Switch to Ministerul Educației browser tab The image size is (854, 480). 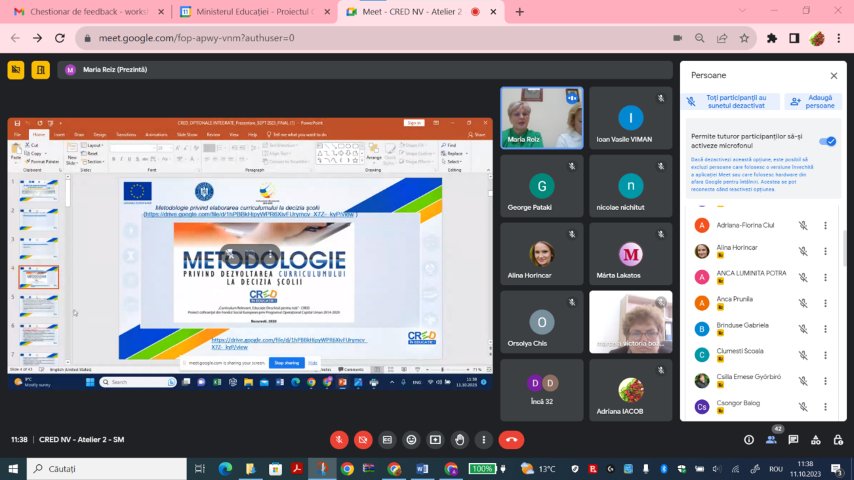[252, 12]
